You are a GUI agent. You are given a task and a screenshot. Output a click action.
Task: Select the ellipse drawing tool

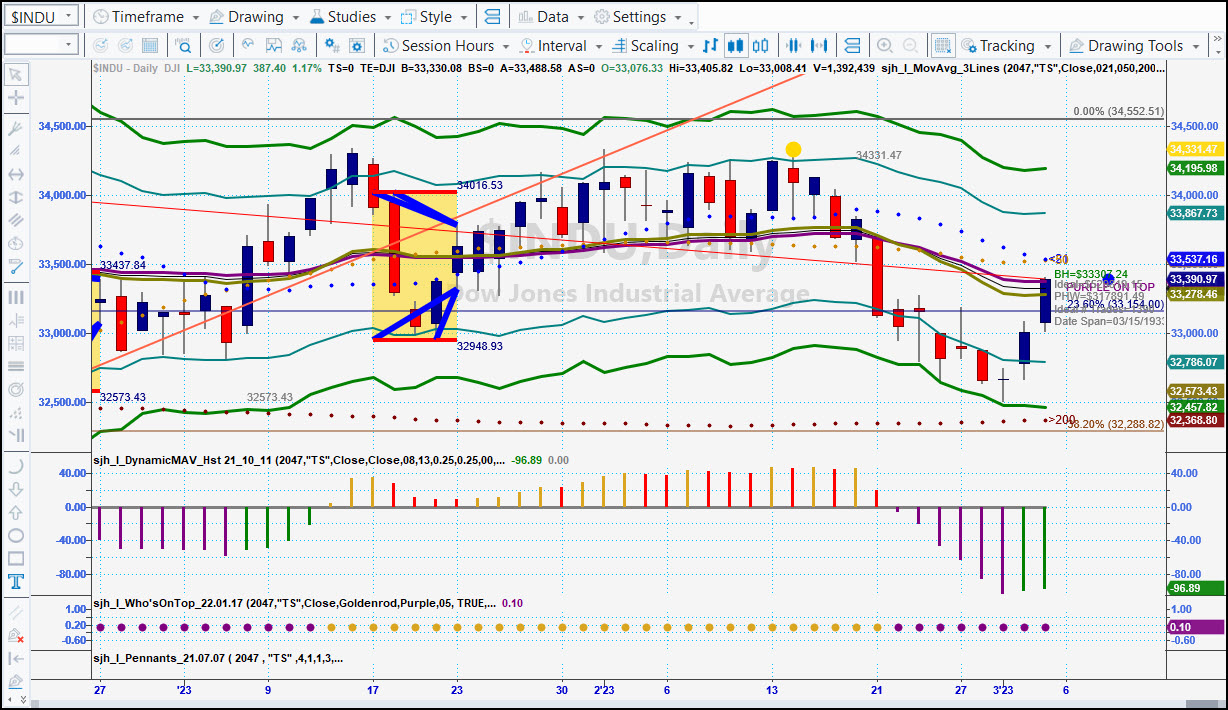[x=16, y=535]
